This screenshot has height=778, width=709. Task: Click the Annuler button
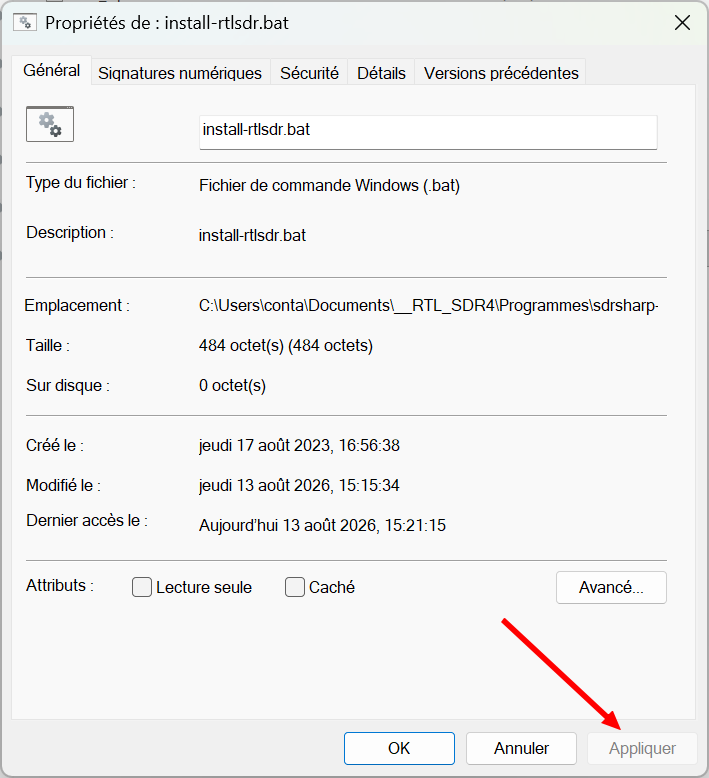(x=521, y=748)
